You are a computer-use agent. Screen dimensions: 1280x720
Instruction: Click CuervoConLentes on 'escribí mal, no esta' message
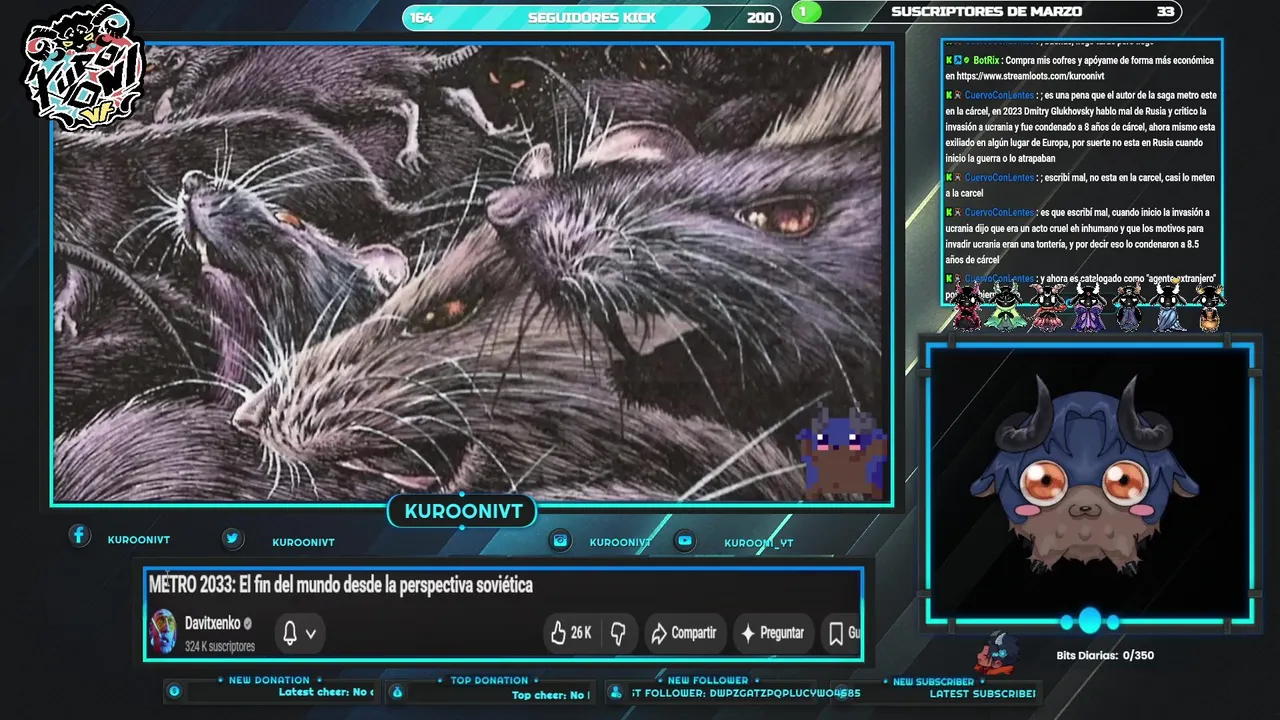click(x=999, y=178)
